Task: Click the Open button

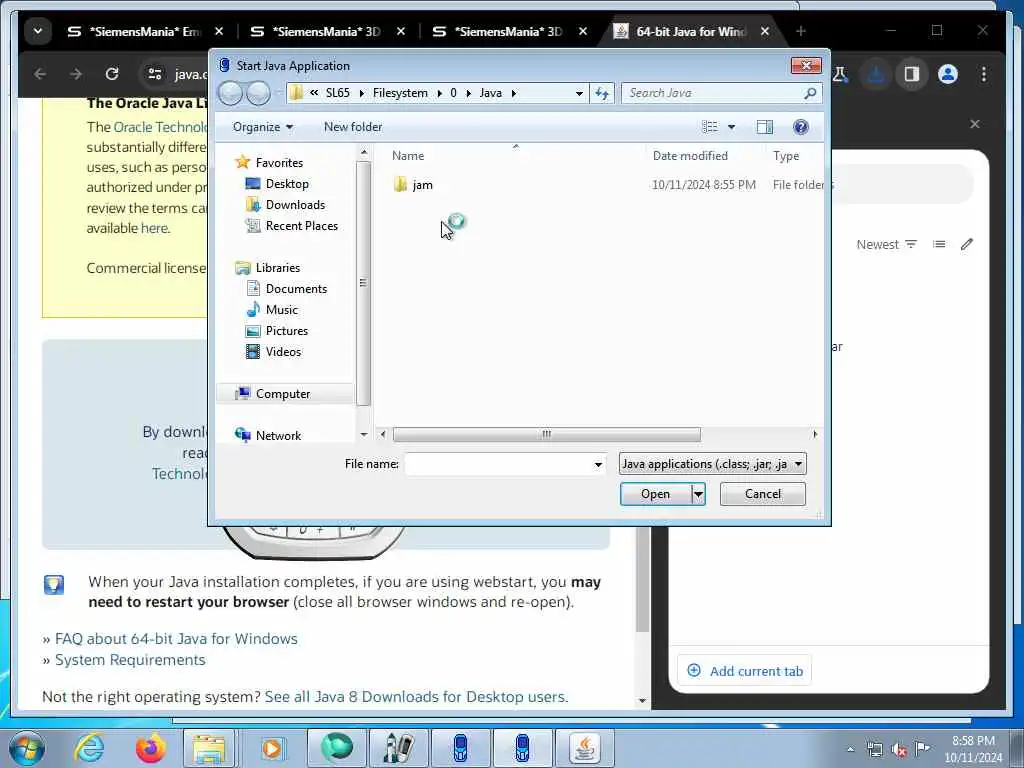Action: click(x=656, y=494)
